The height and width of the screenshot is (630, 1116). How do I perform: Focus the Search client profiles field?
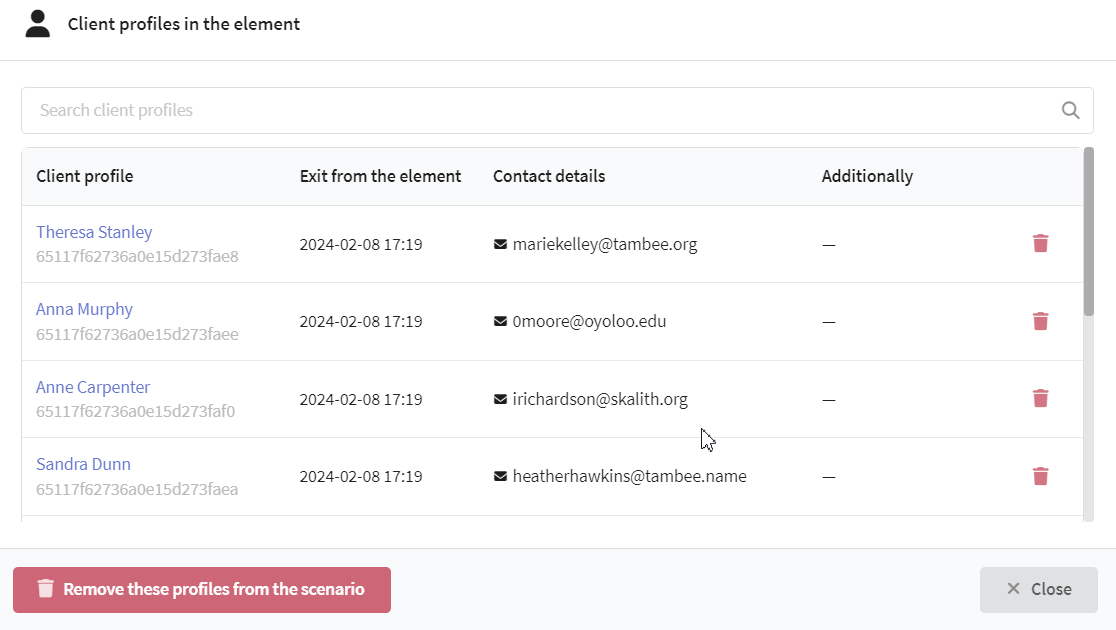[x=557, y=110]
